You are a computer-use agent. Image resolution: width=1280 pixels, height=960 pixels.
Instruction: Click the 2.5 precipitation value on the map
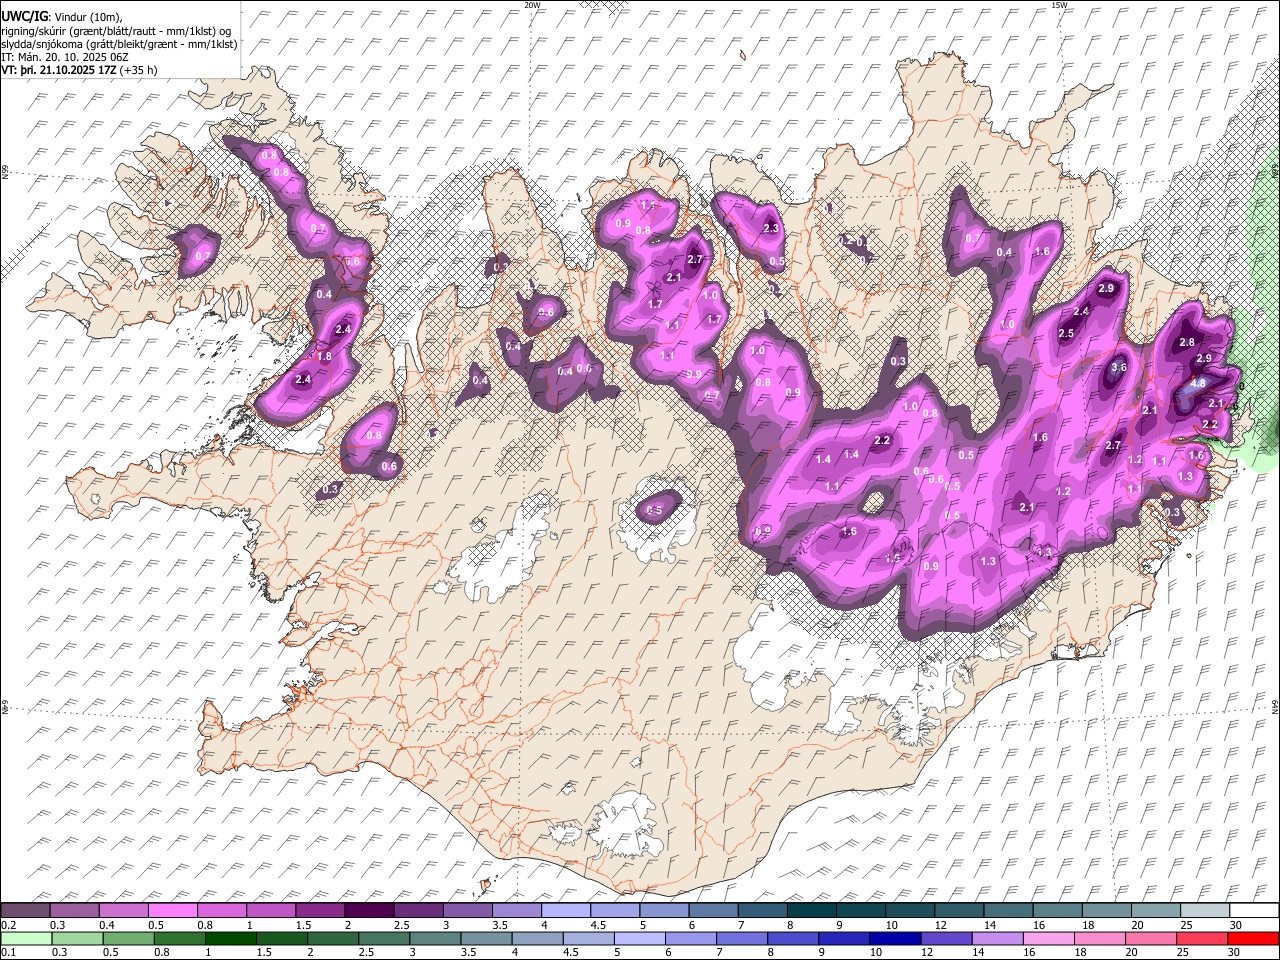[x=1066, y=334]
